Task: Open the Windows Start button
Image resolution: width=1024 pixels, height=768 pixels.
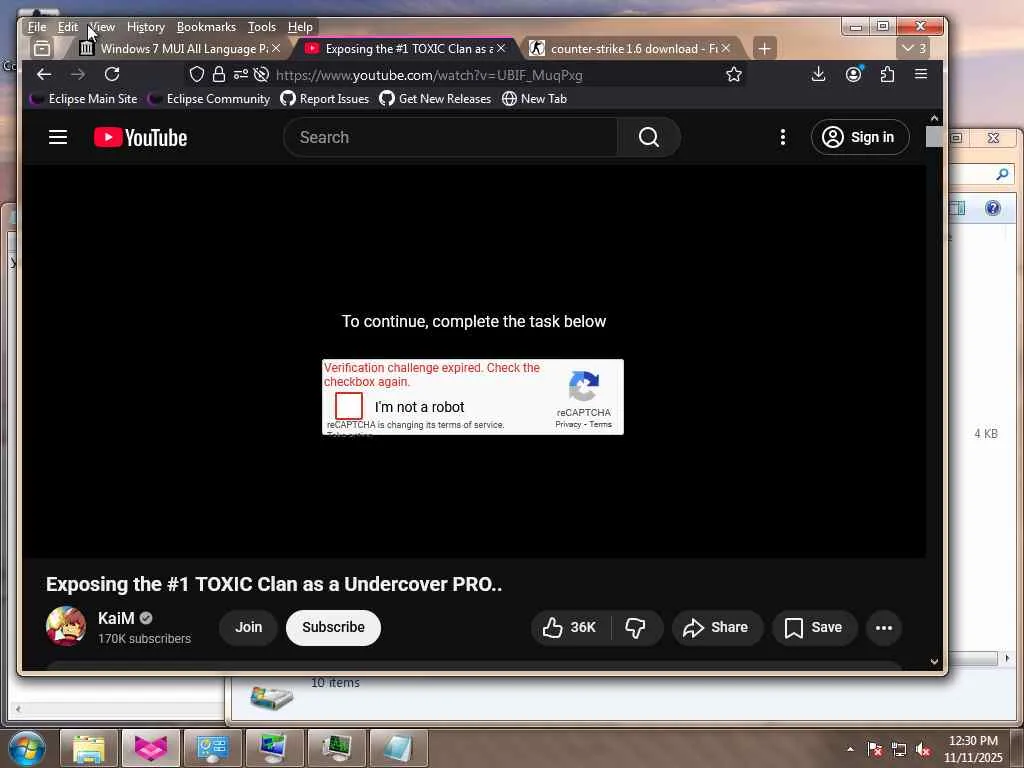Action: [26, 748]
